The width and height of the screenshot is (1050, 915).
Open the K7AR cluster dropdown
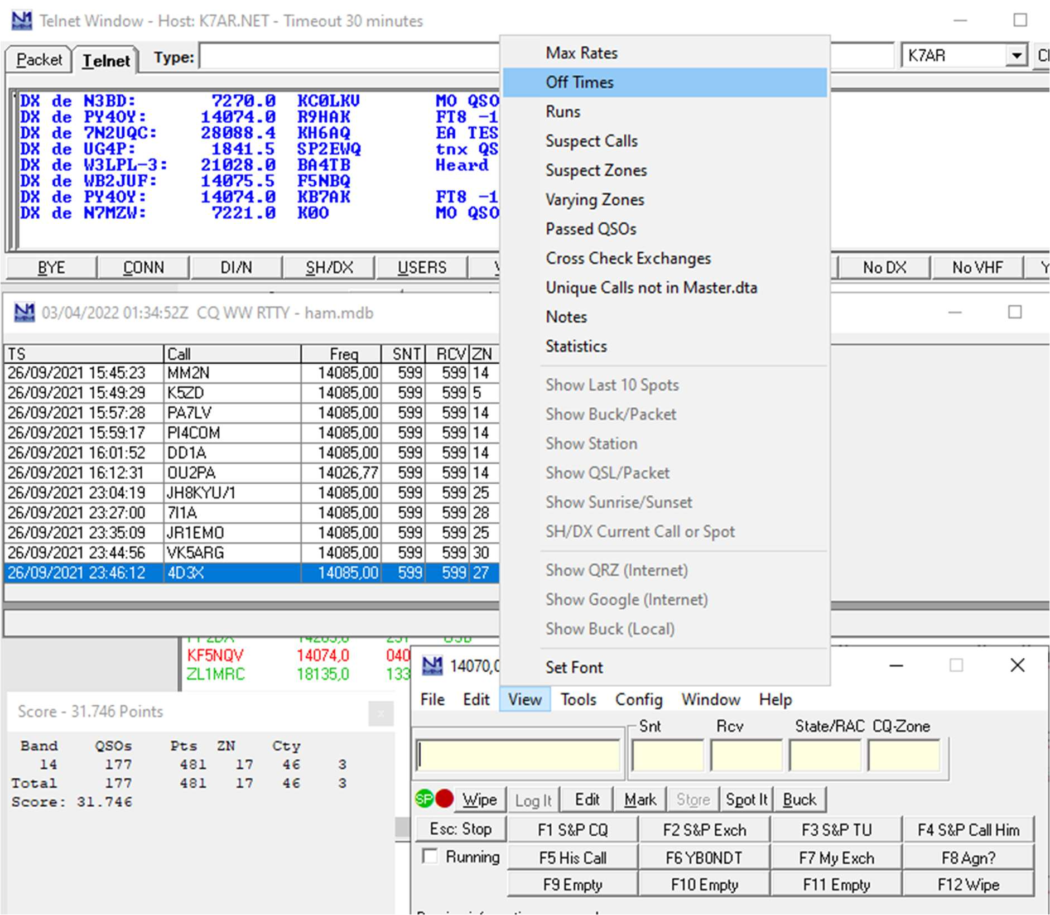point(1017,56)
